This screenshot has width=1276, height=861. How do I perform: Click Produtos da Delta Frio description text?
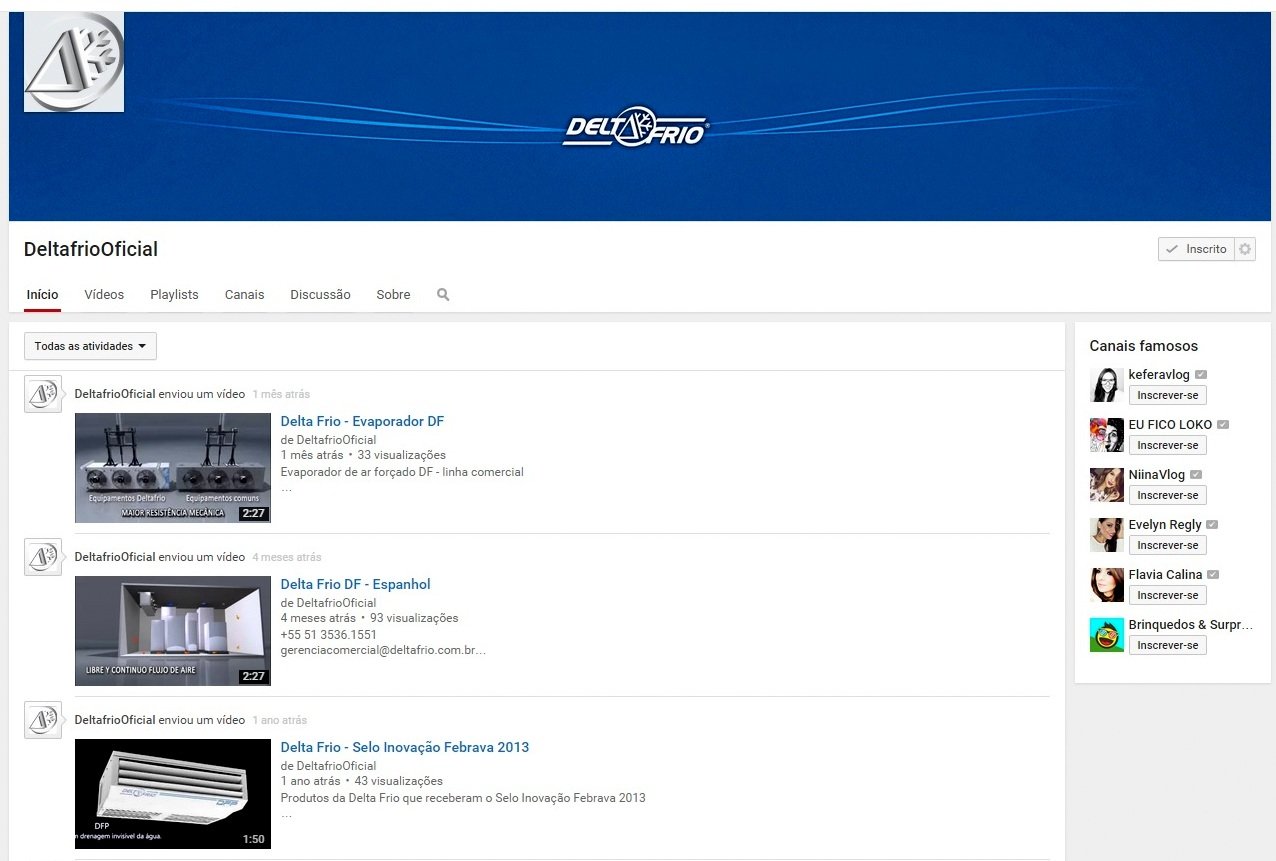pyautogui.click(x=463, y=798)
